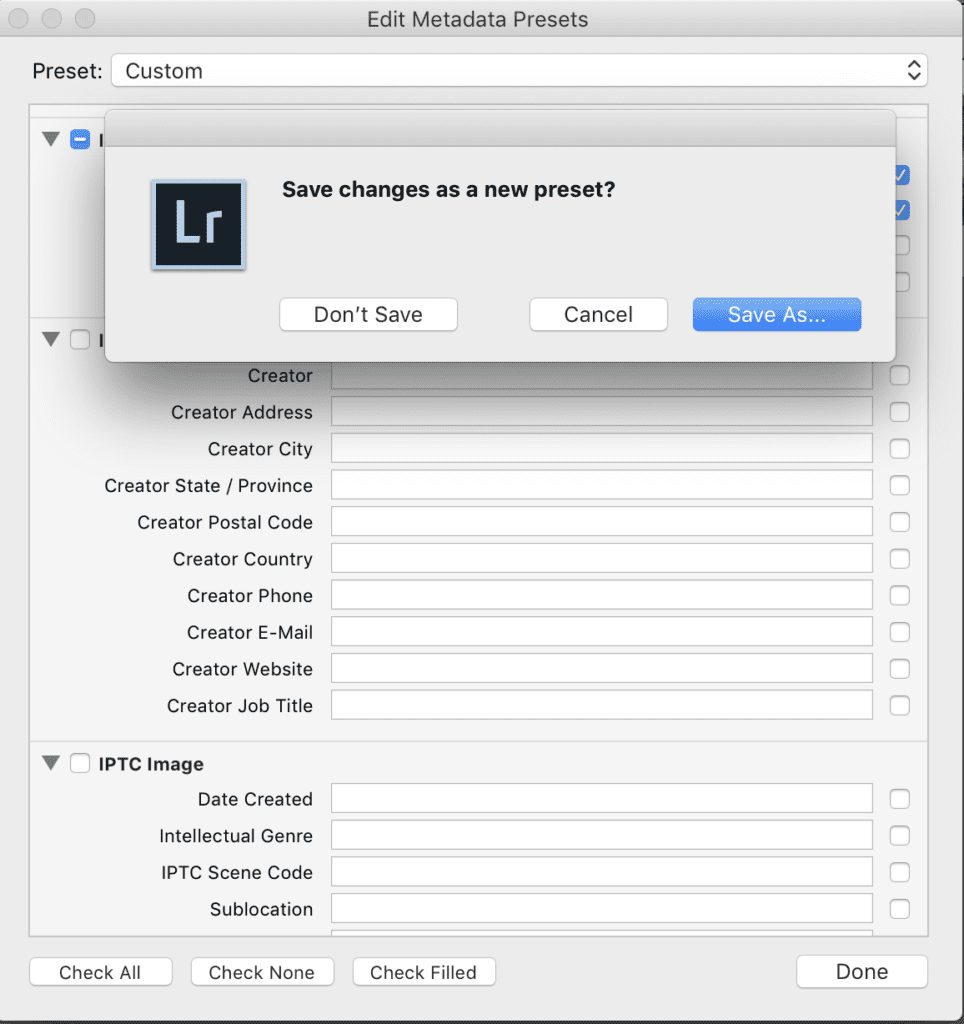Click the Lightroom logo in the dialog
This screenshot has height=1024, width=964.
197,223
